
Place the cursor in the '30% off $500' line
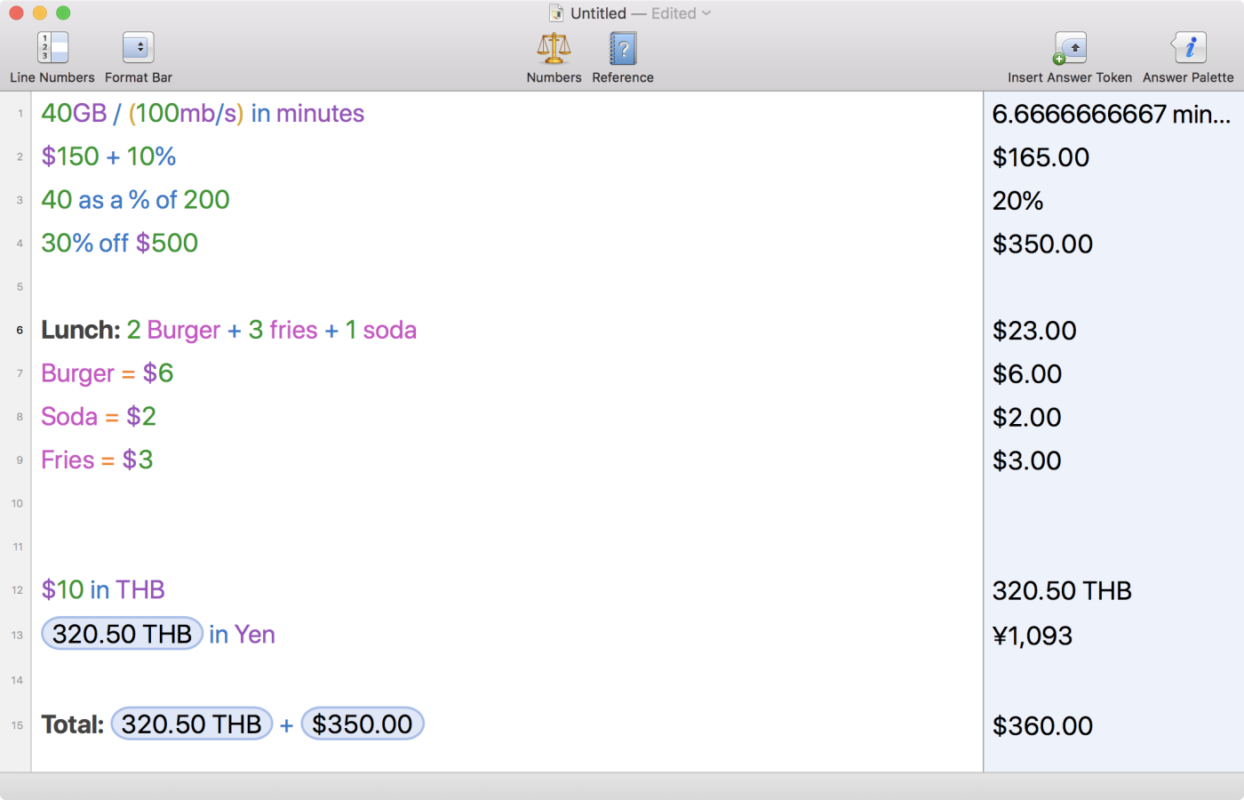pyautogui.click(x=120, y=243)
